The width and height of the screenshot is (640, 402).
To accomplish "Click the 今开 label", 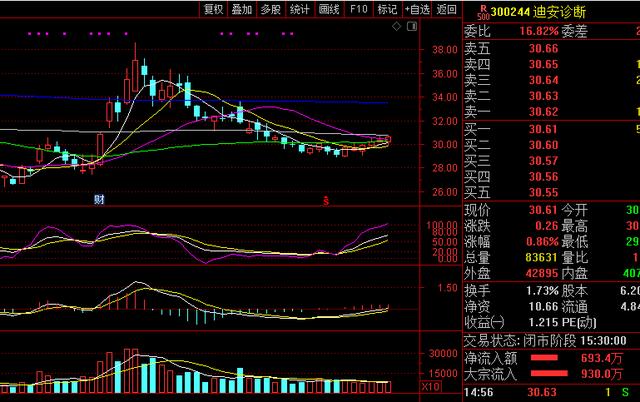I will [x=574, y=210].
